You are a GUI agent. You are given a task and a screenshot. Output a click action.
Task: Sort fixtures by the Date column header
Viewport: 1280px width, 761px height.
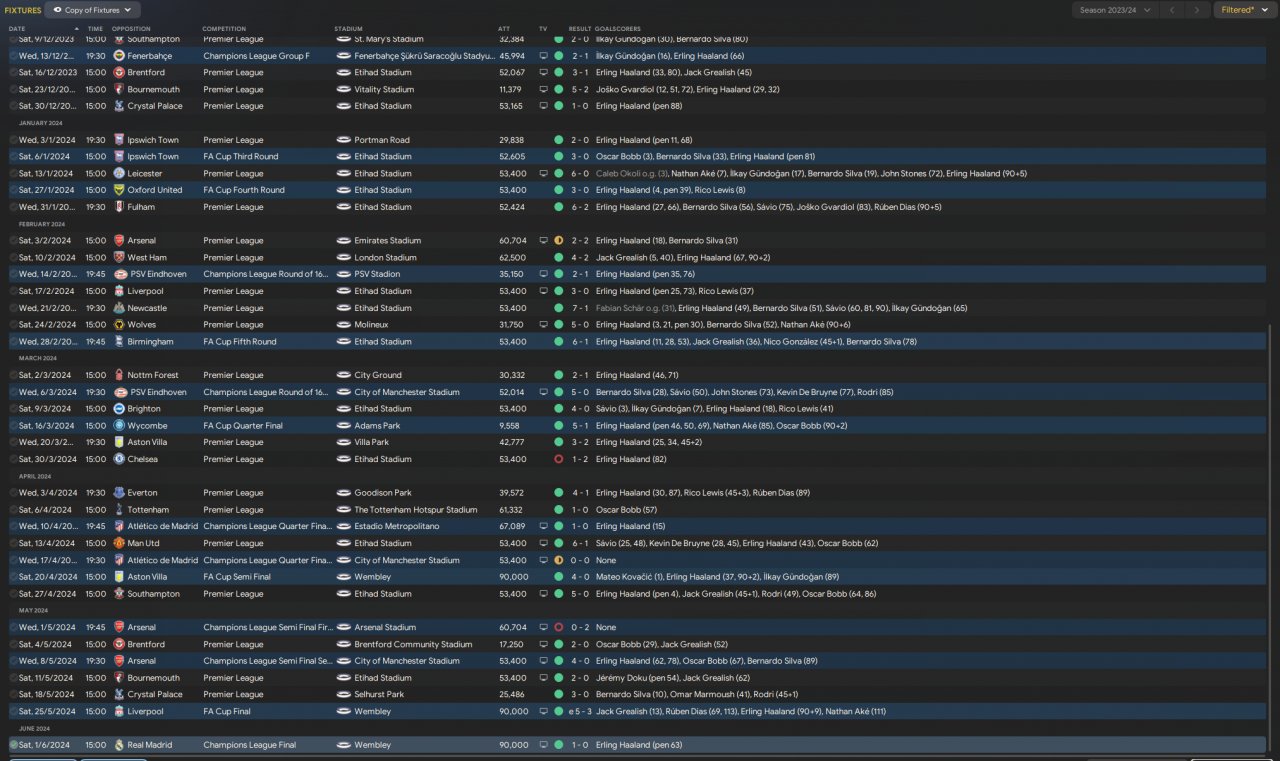click(17, 29)
